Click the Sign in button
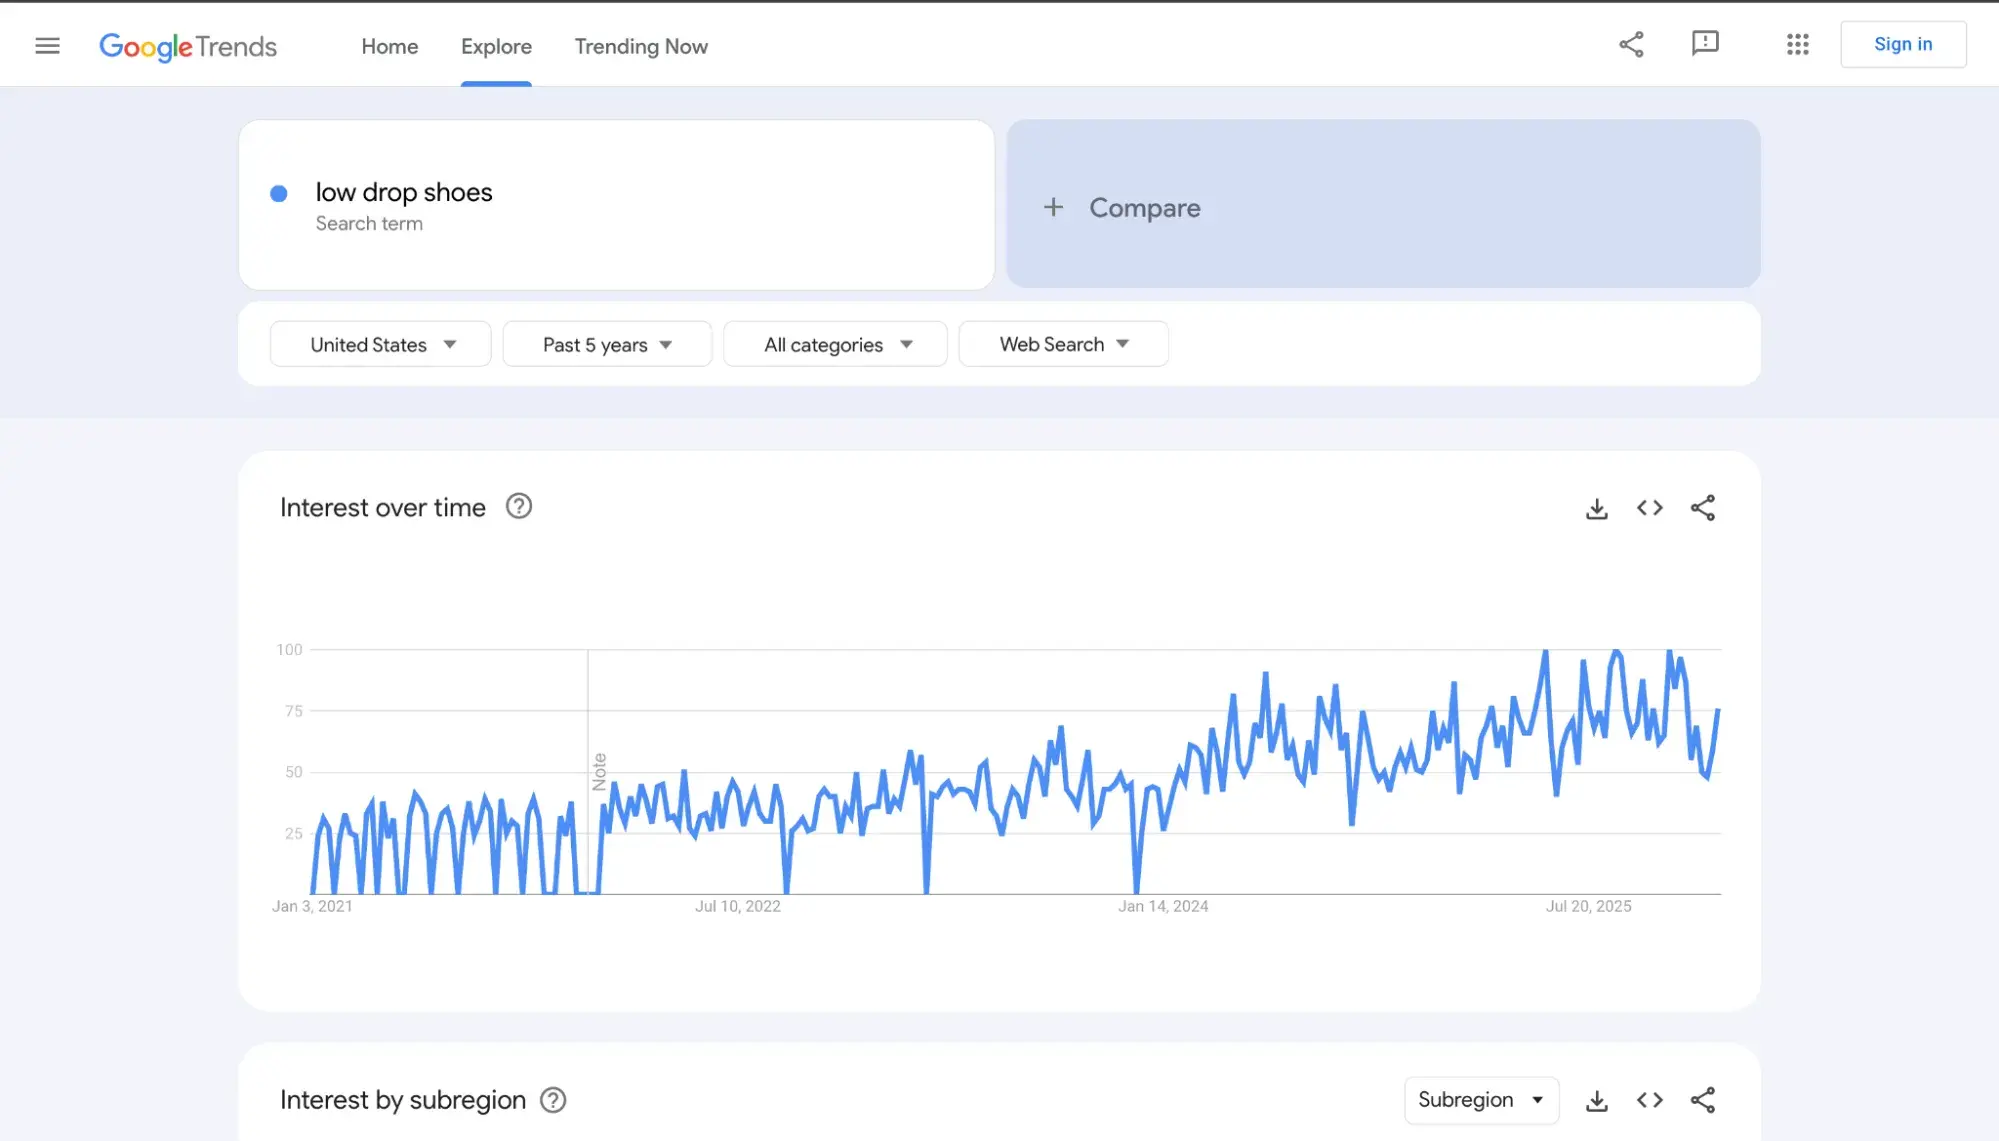Screen dimensions: 1999x1142 [x=1902, y=43]
